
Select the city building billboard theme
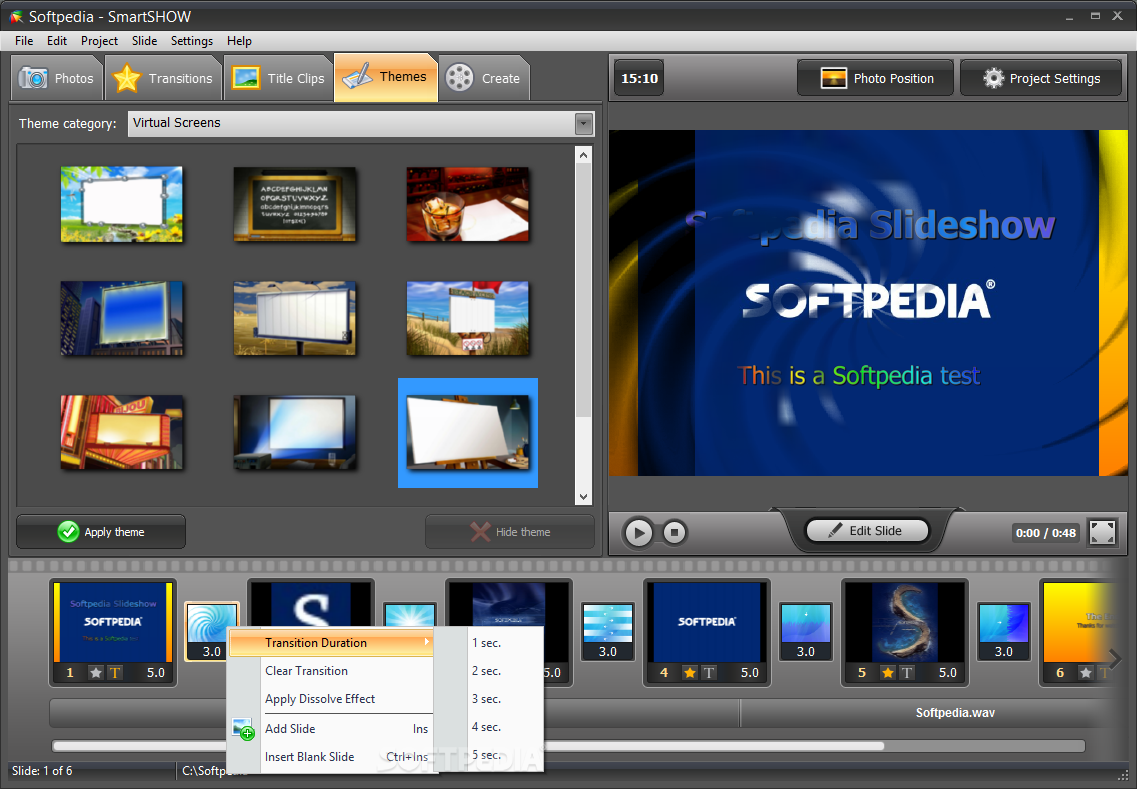(121, 318)
